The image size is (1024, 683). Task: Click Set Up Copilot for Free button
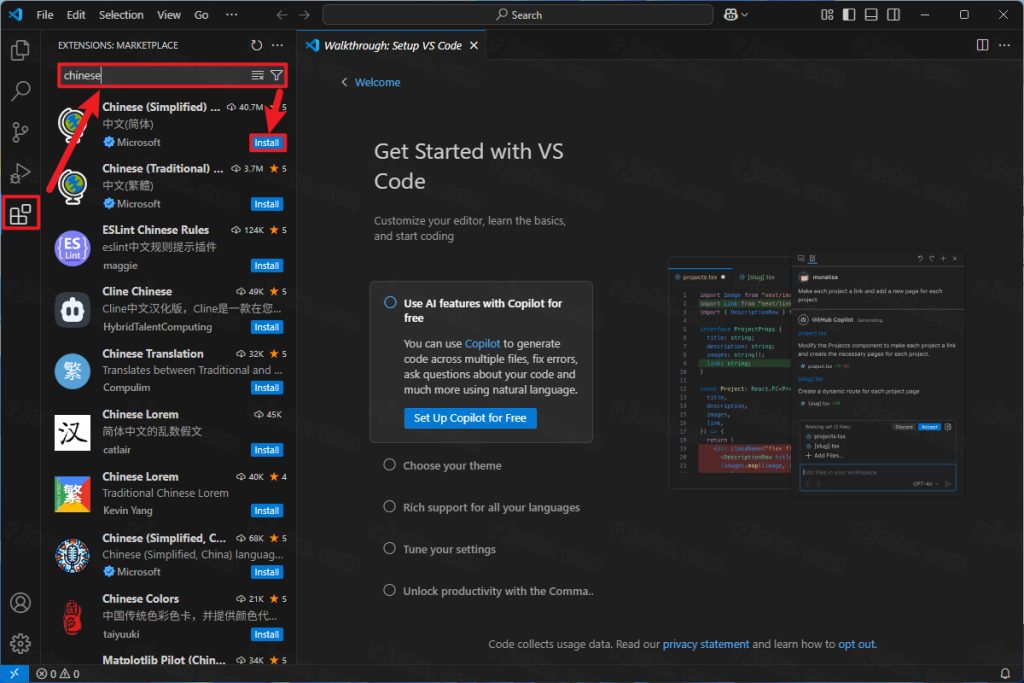(x=470, y=418)
